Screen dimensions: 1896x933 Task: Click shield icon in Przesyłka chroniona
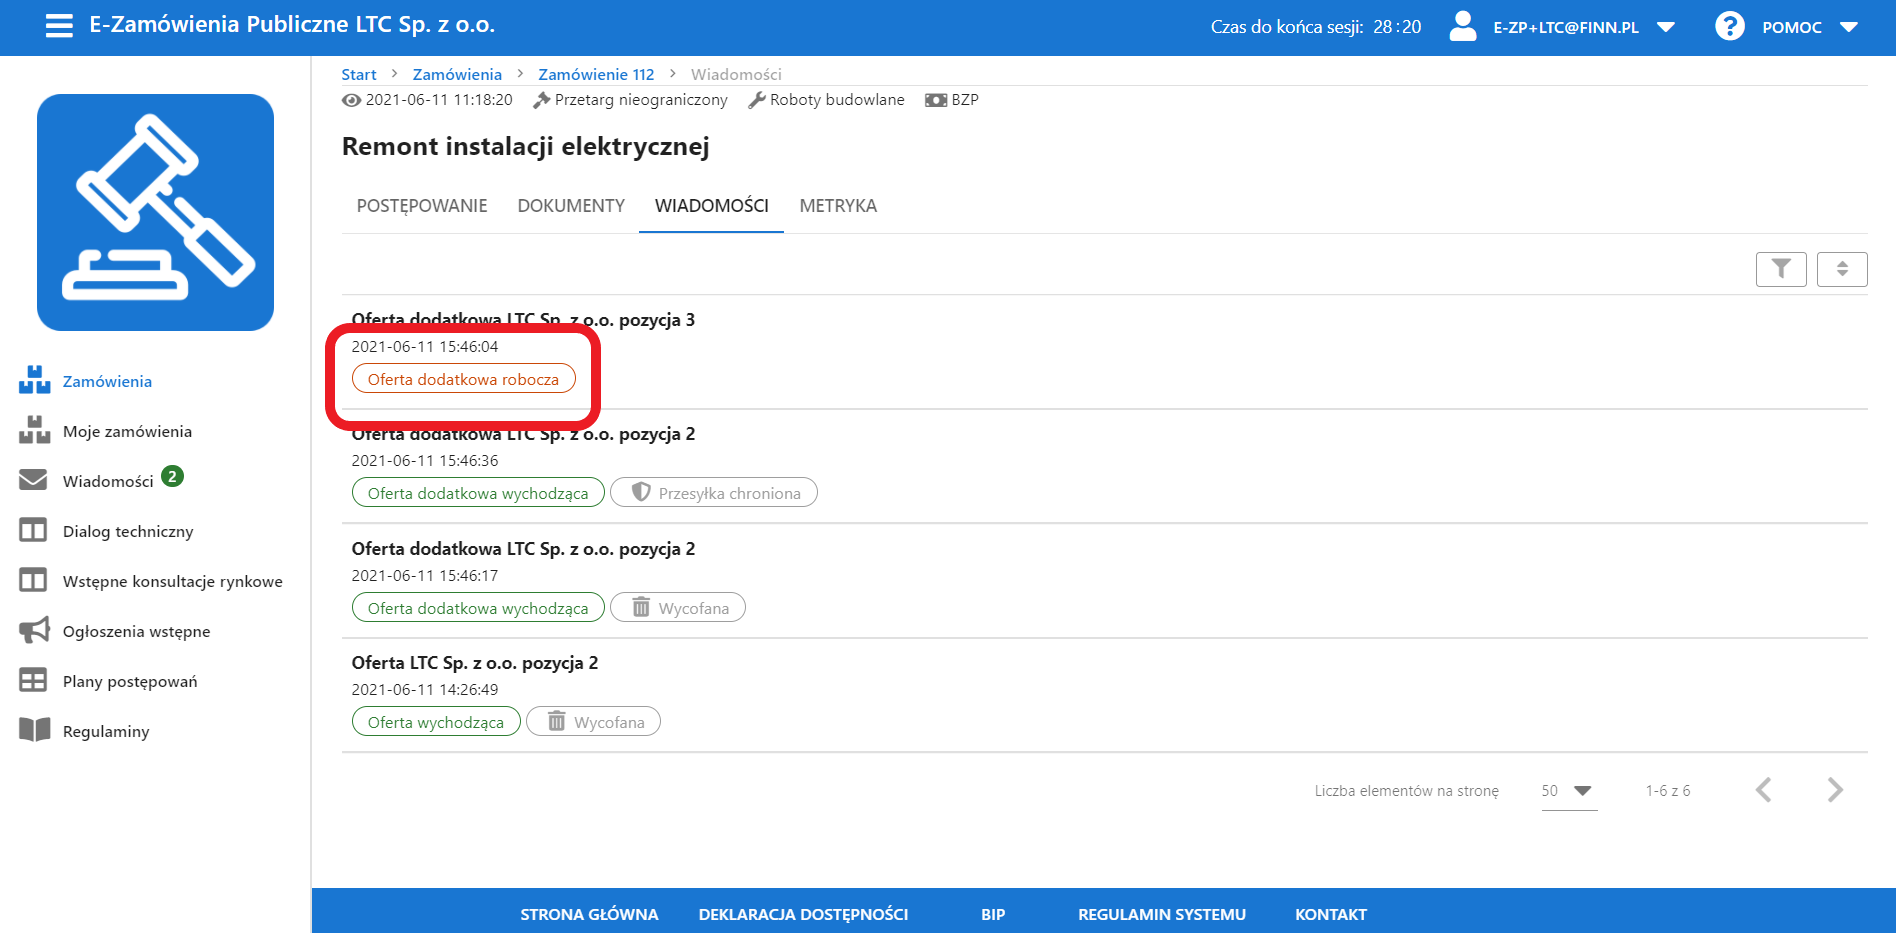tap(642, 492)
